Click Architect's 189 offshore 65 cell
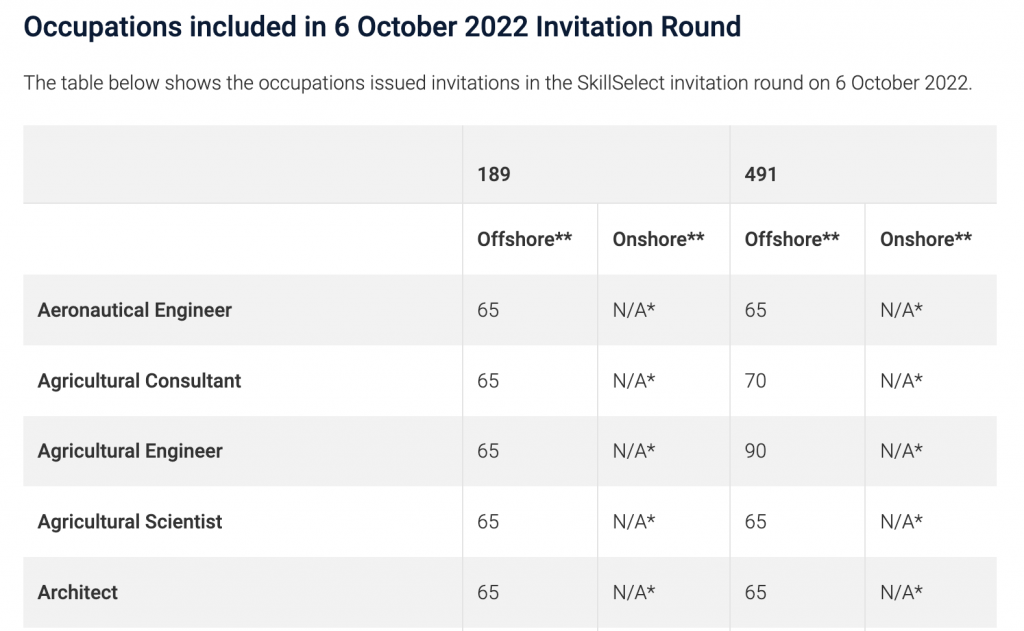The height and width of the screenshot is (631, 1024). pos(488,592)
